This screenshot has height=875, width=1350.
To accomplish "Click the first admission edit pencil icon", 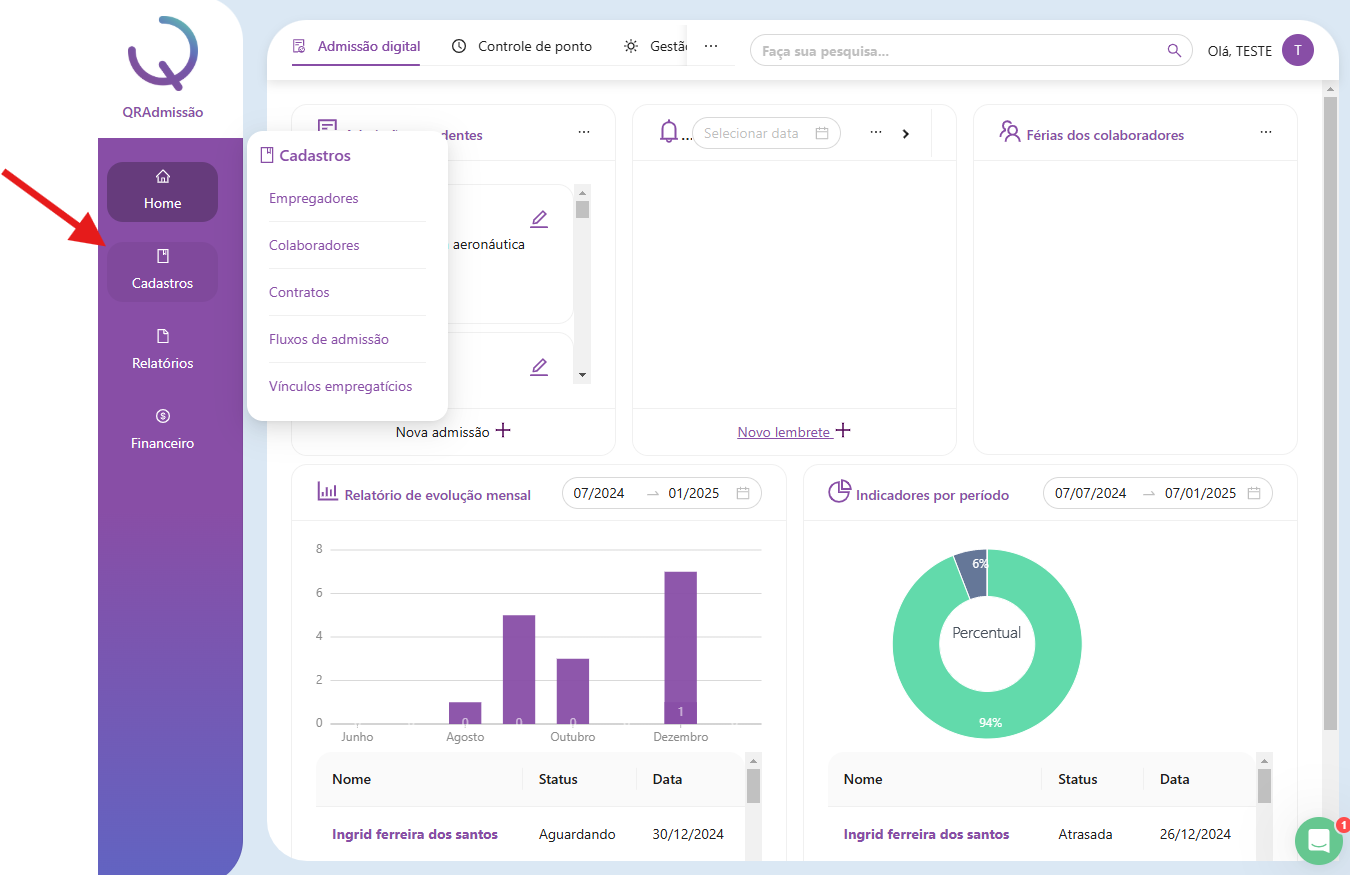I will pos(539,219).
